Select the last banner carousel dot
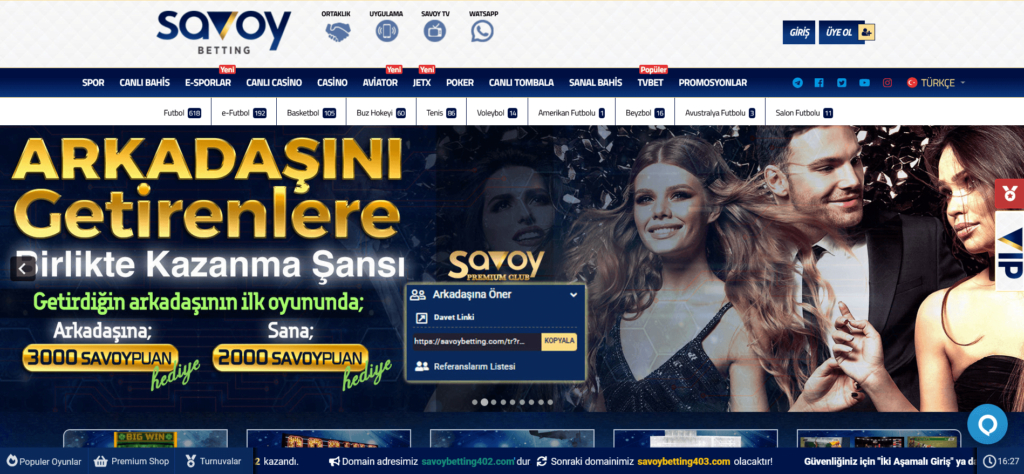This screenshot has height=474, width=1024. coord(551,402)
